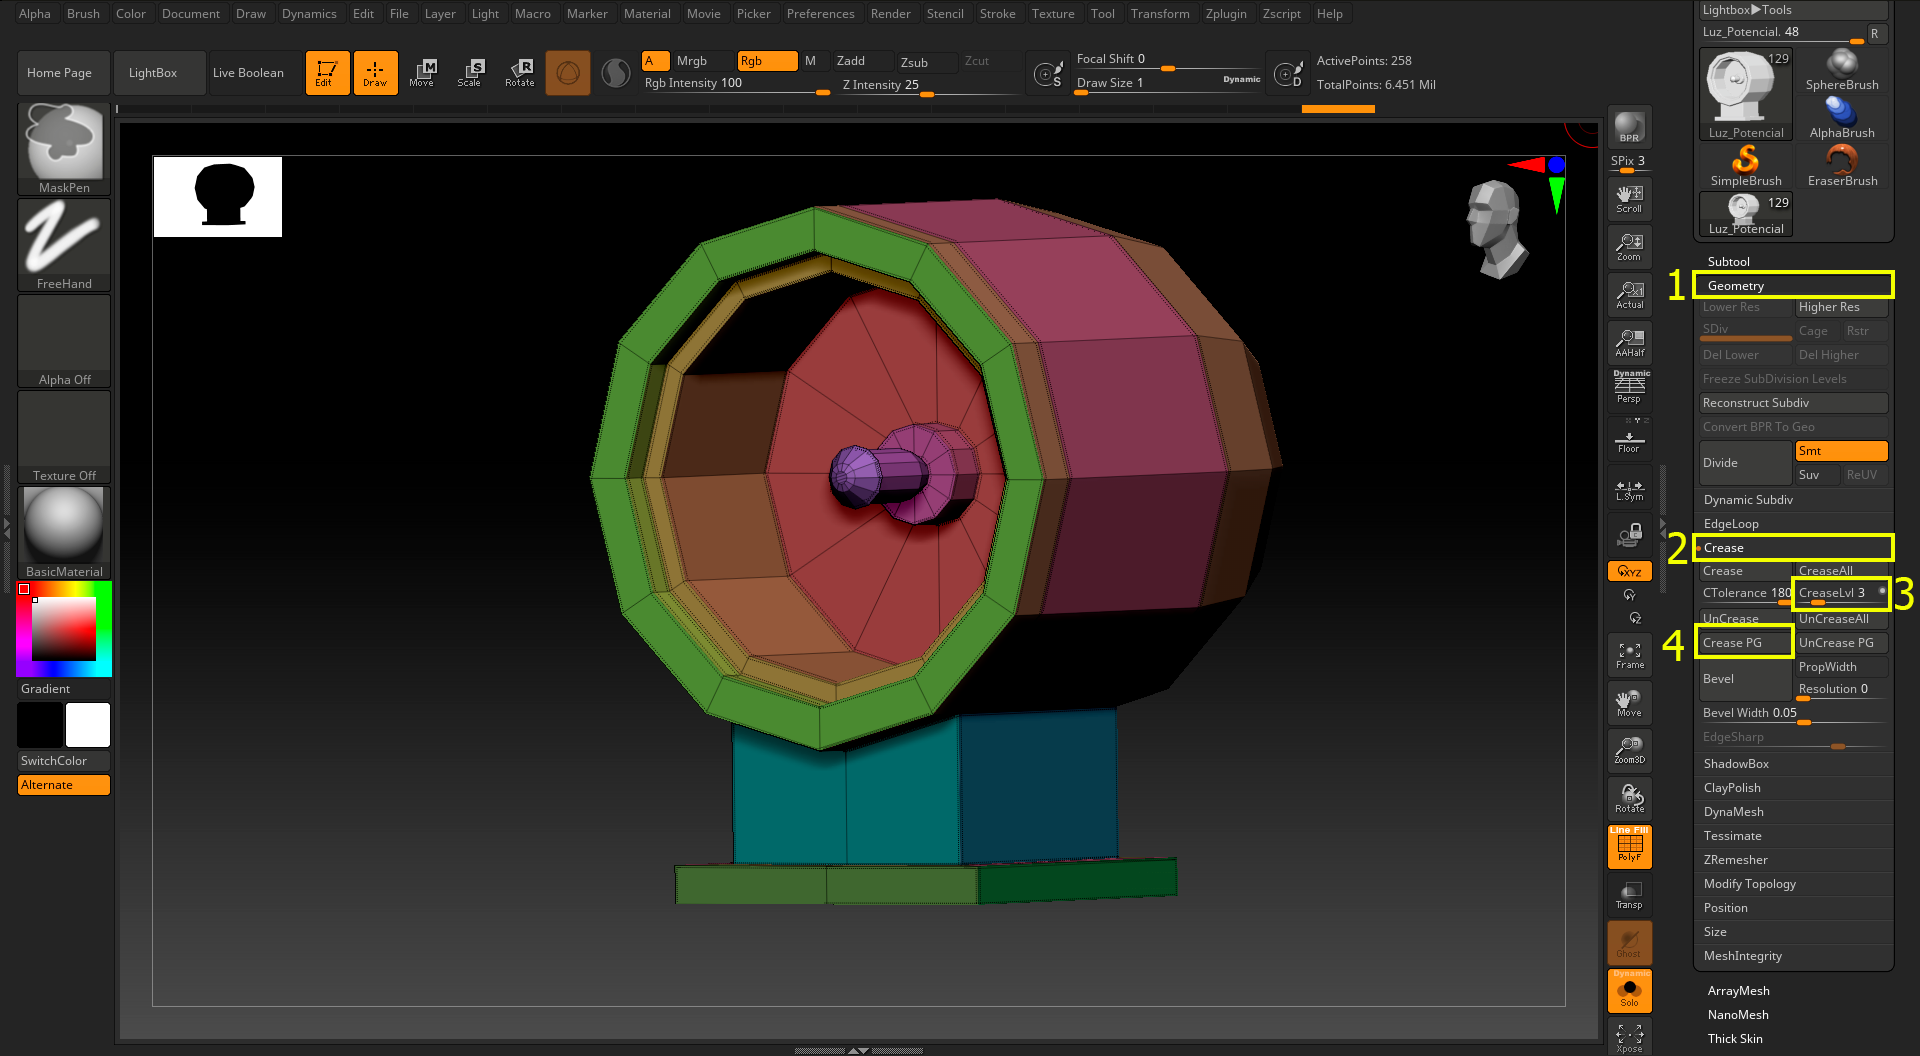This screenshot has height=1056, width=1920.
Task: Open the Preferences menu
Action: [x=820, y=14]
